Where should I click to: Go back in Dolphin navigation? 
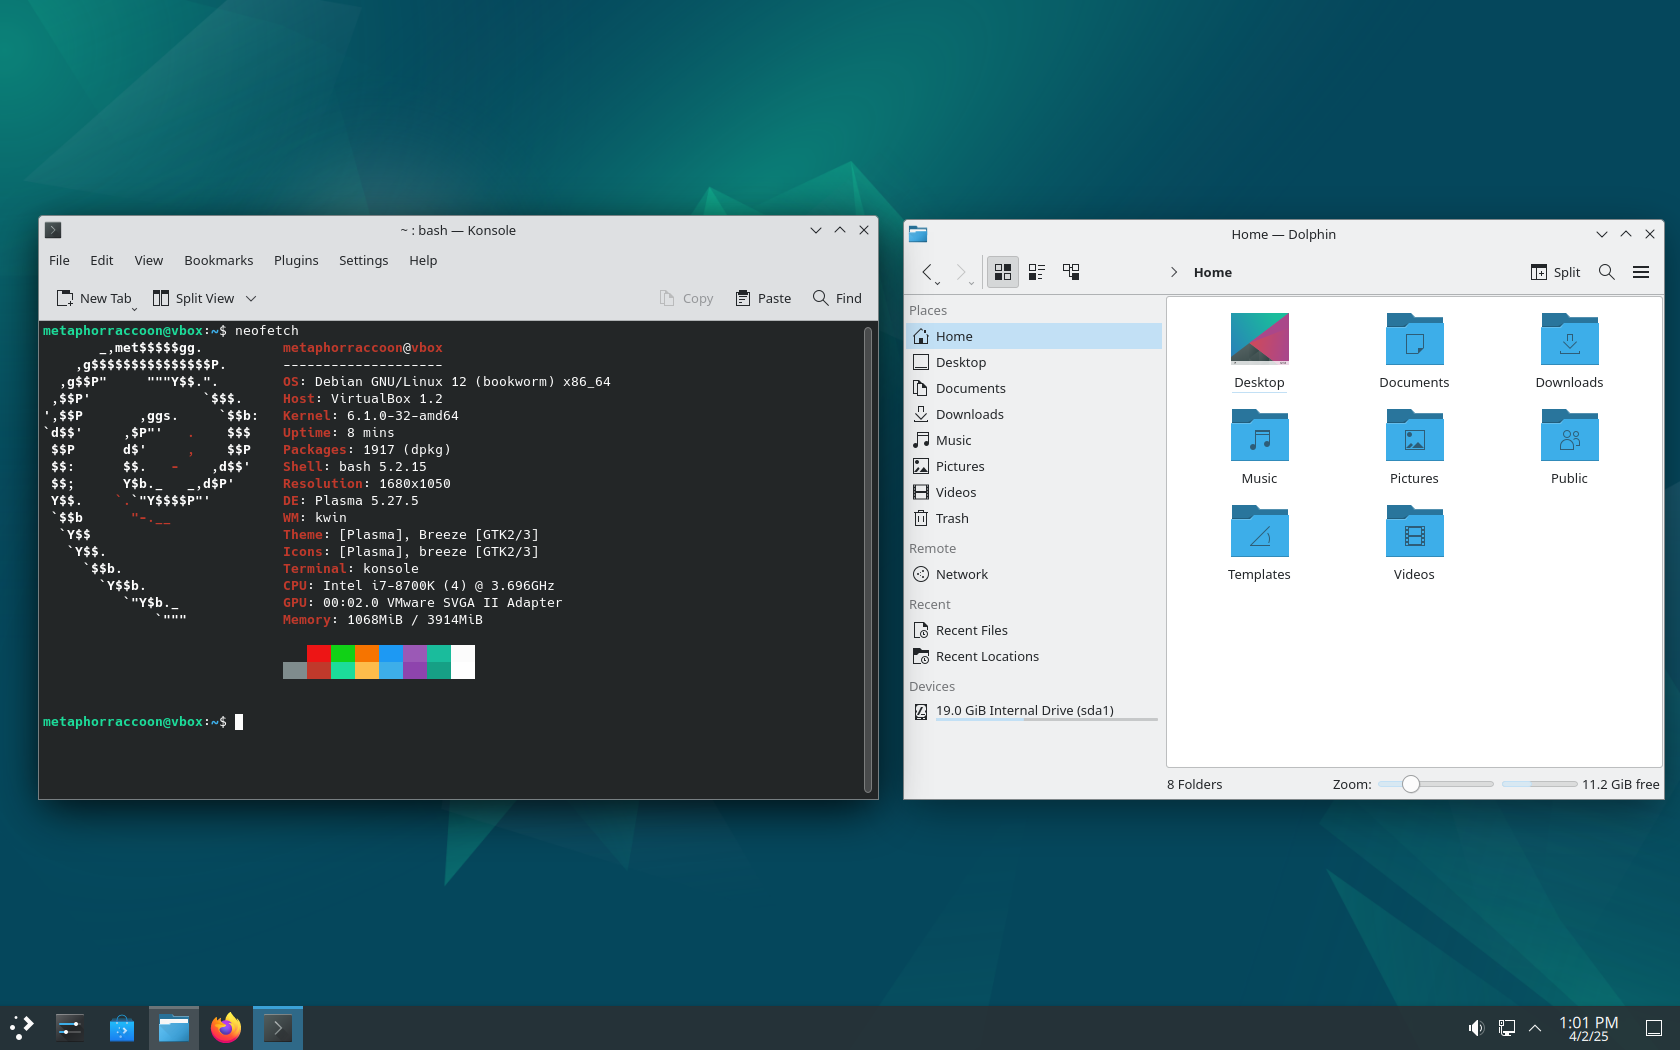click(x=929, y=272)
